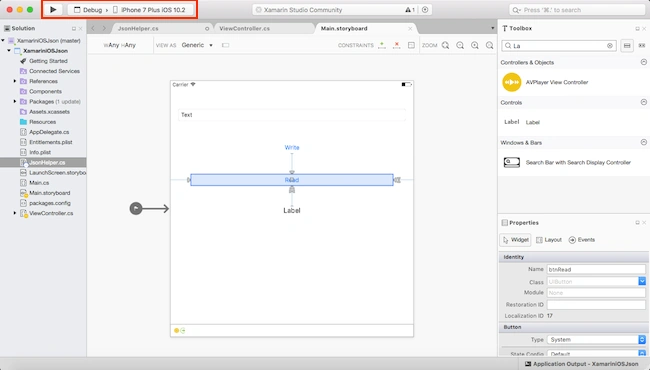Click the Name field containing btnRead
Screen dimensions: 650x370
coord(596,269)
